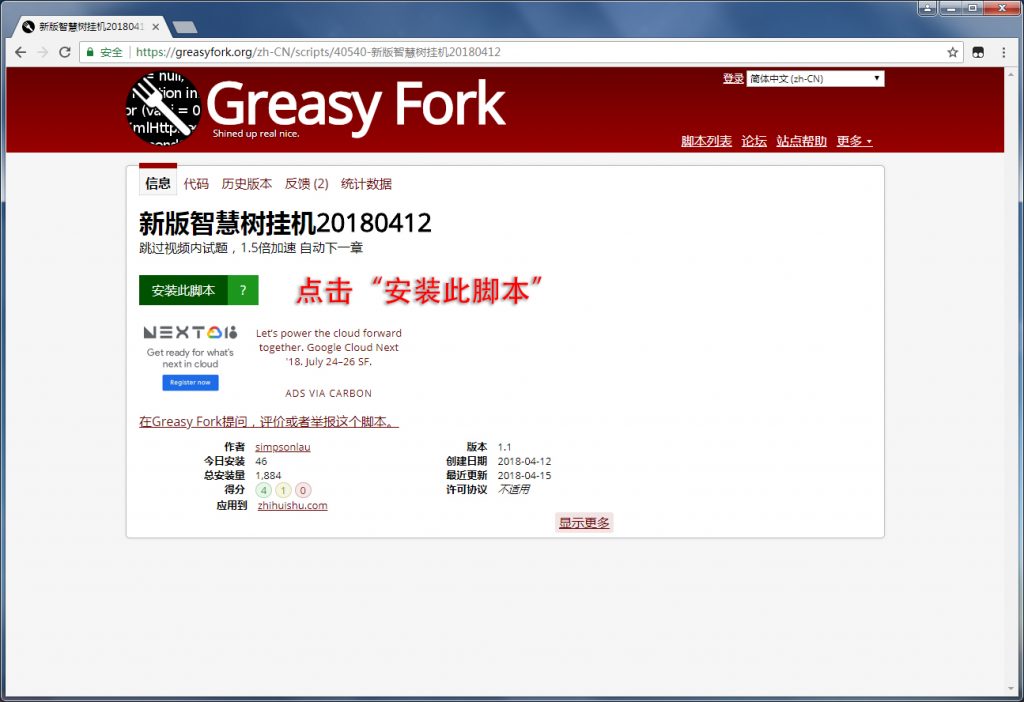Click Register now in the ad

[x=190, y=382]
